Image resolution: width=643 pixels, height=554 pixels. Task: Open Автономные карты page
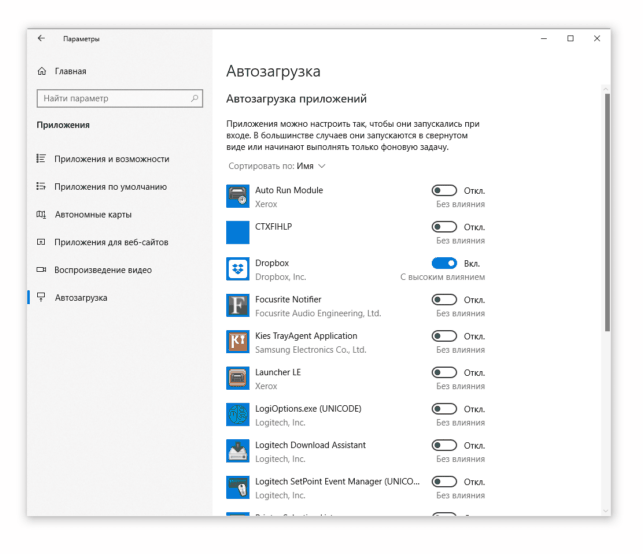pyautogui.click(x=93, y=214)
